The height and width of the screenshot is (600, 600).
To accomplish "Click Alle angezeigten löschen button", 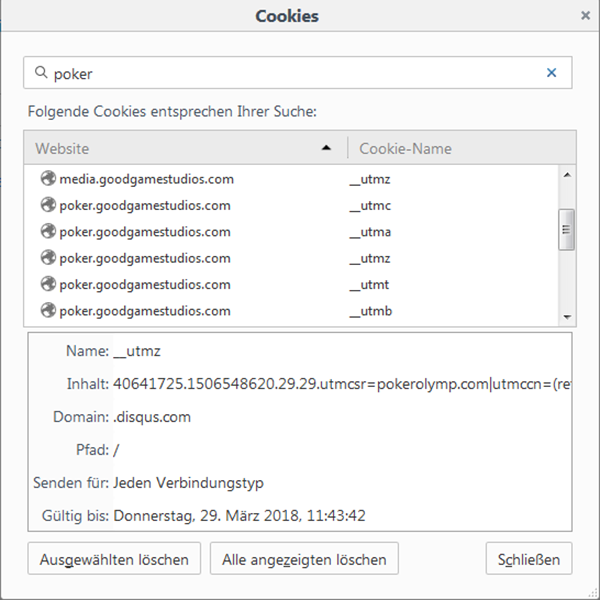I will (x=304, y=558).
